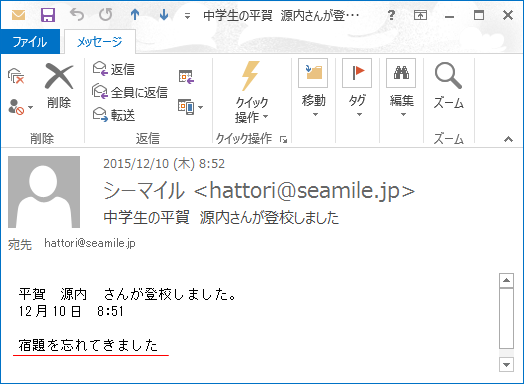Open the ファイル tab

tap(30, 42)
